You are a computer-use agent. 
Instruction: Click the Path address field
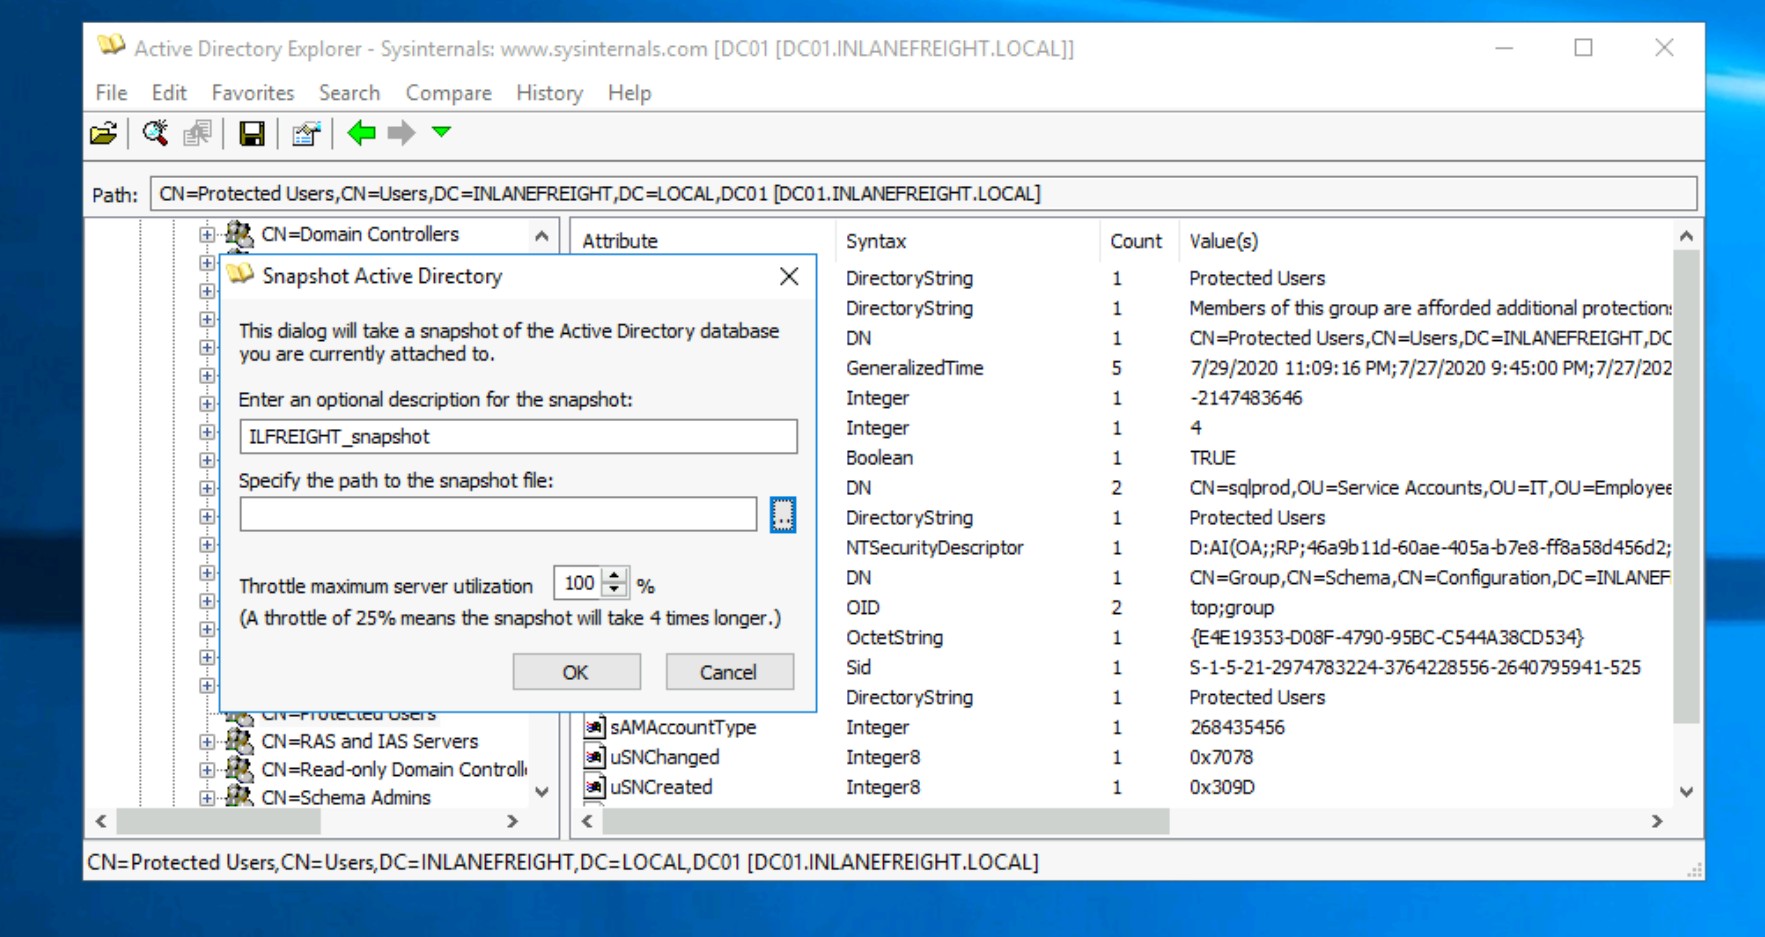coord(923,193)
